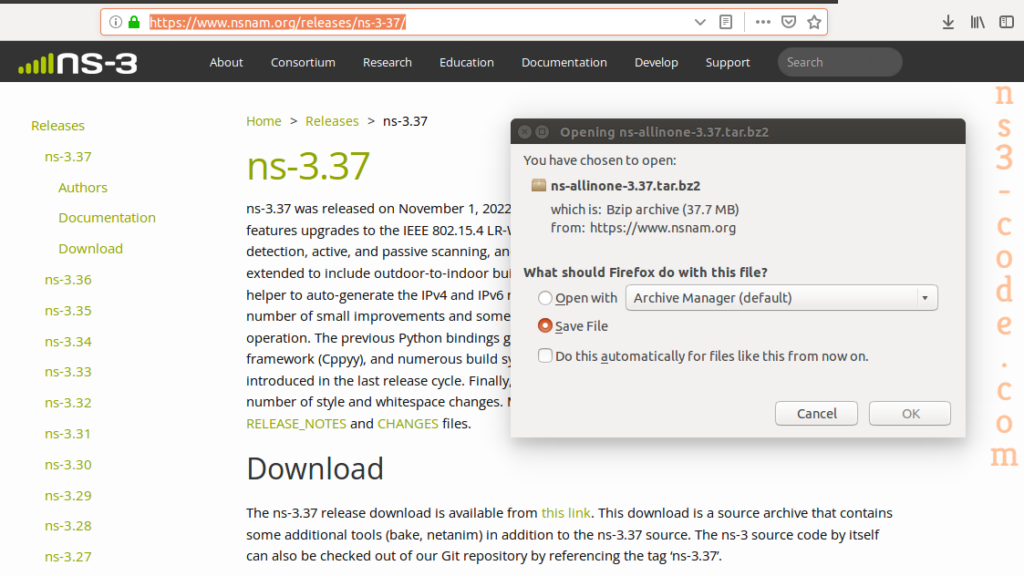Enable 'Do this automatically' checkbox
Image resolution: width=1024 pixels, height=576 pixels.
545,356
